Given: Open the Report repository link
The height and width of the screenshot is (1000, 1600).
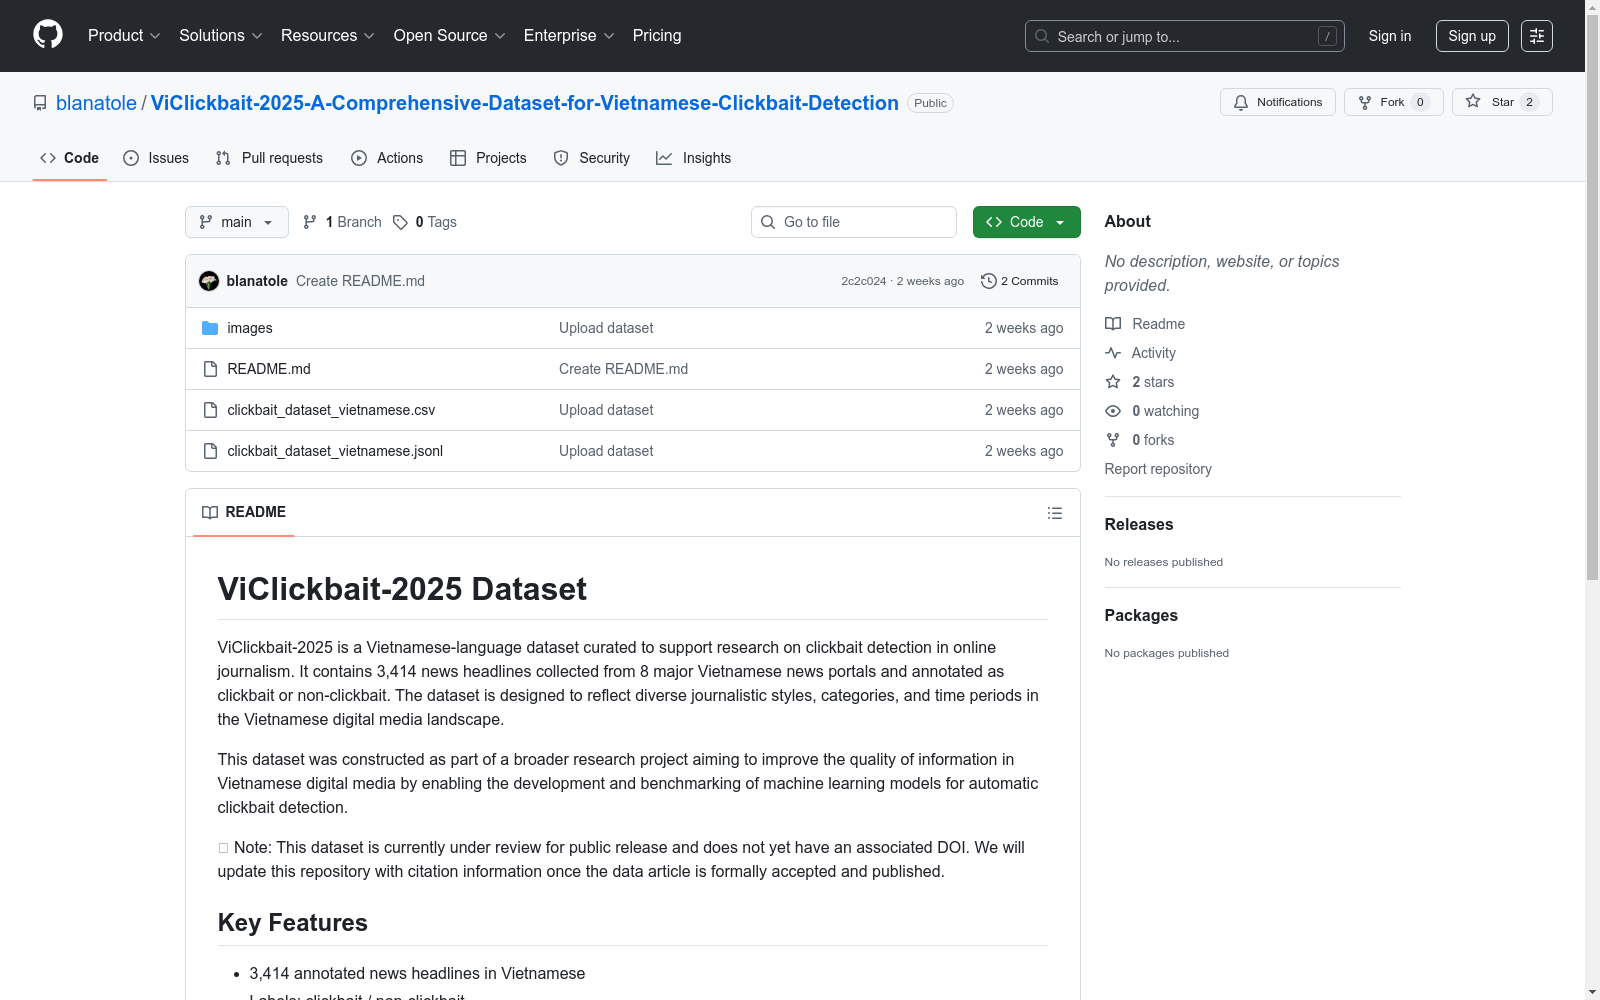Looking at the screenshot, I should pos(1158,469).
